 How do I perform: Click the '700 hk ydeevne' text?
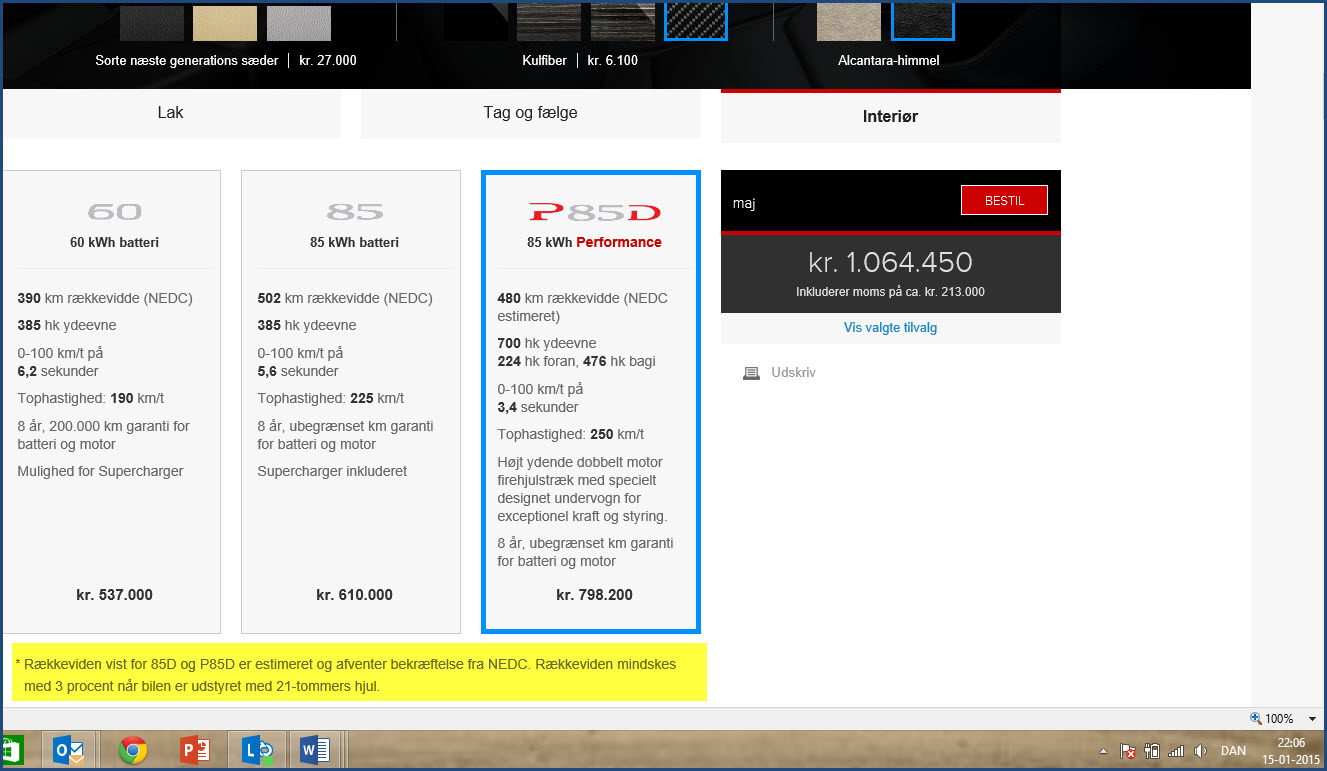tap(547, 343)
